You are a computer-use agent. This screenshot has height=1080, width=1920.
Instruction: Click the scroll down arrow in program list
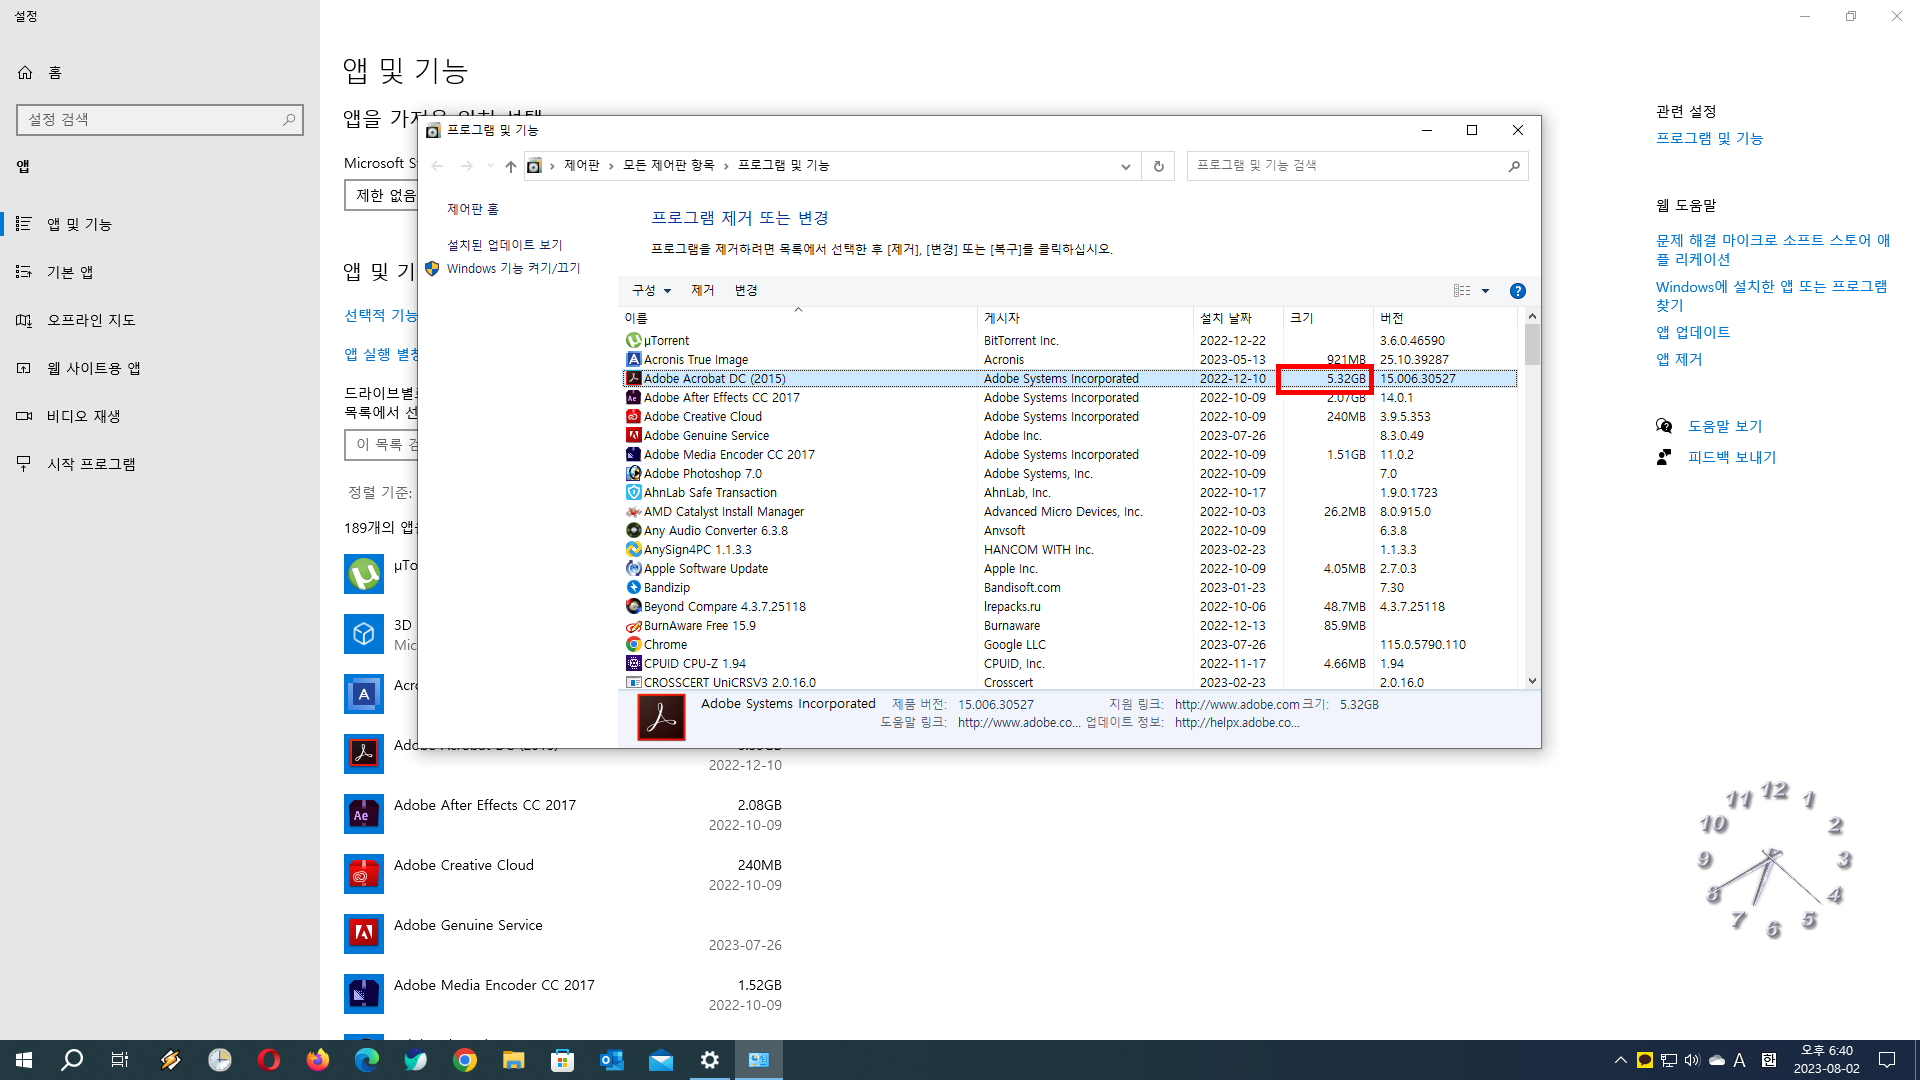coord(1532,681)
